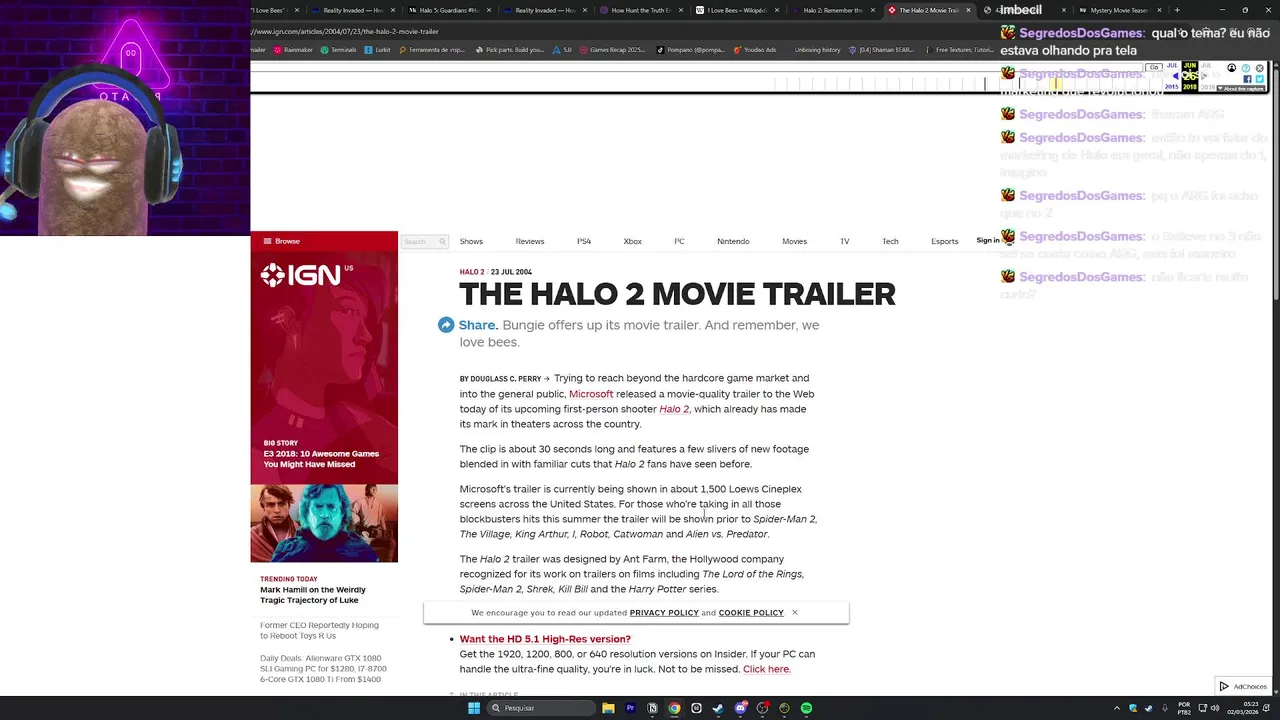Open Mark Hamill Weirdly Tragic Trajectory link

(x=313, y=595)
